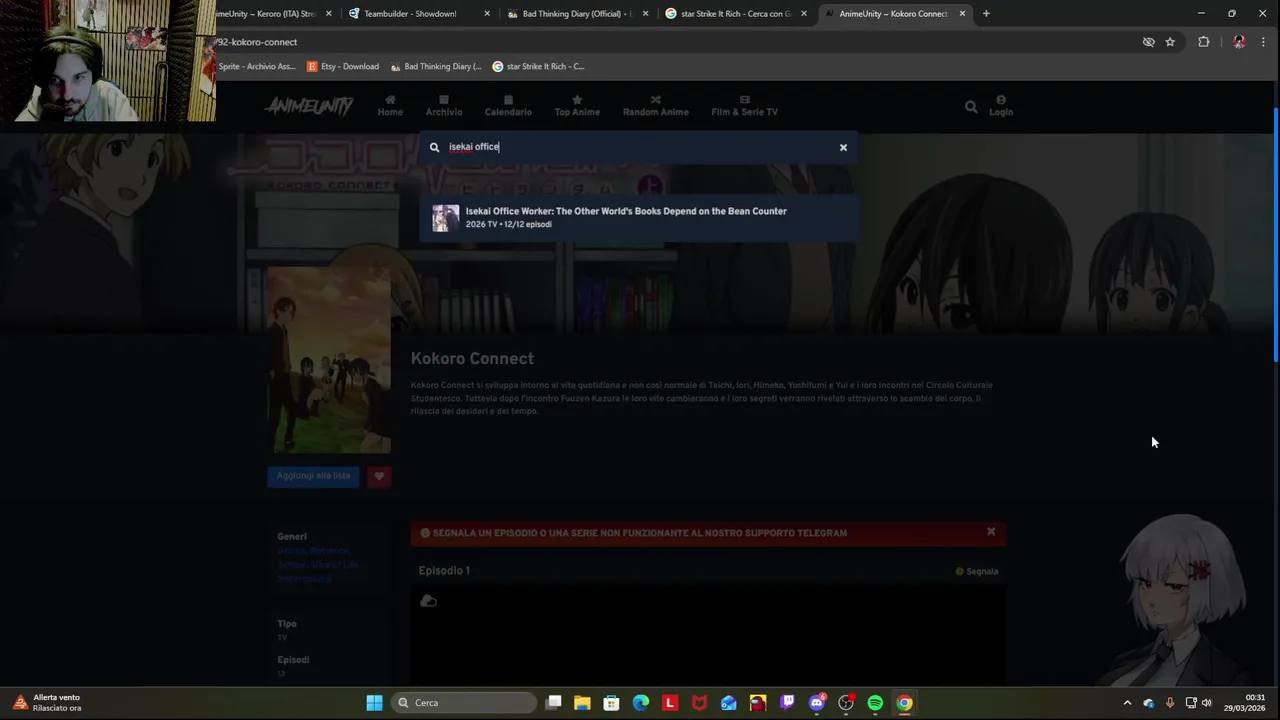
Task: Open the Windows Start menu
Action: (x=374, y=703)
